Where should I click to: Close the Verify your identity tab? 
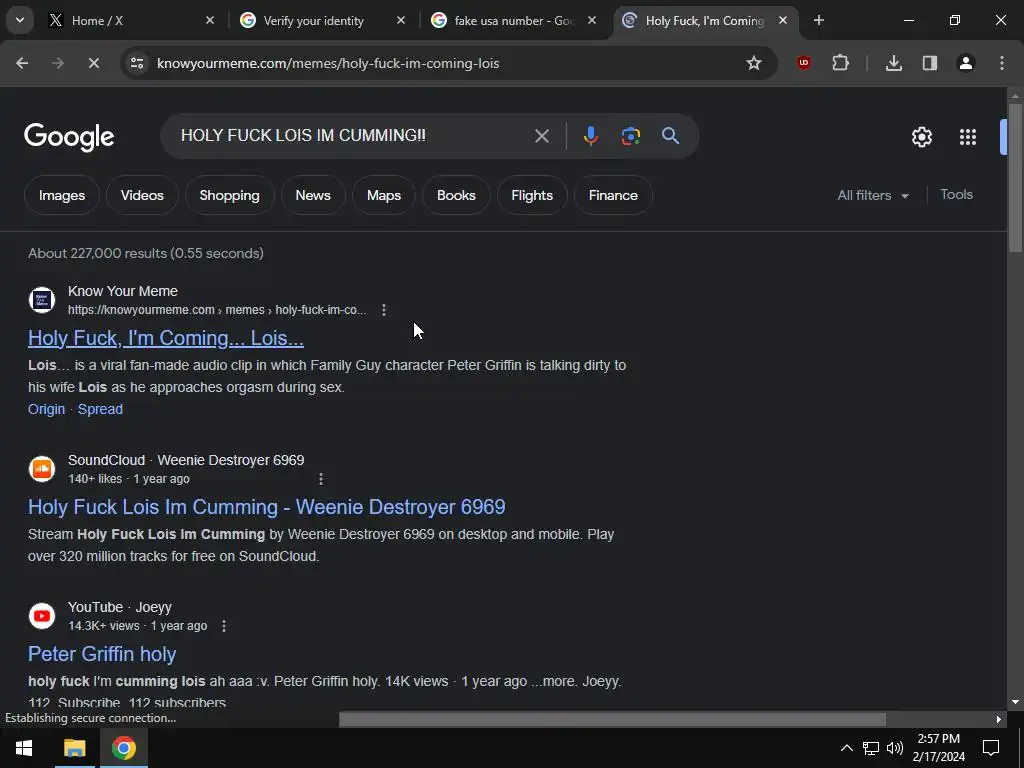tap(401, 21)
